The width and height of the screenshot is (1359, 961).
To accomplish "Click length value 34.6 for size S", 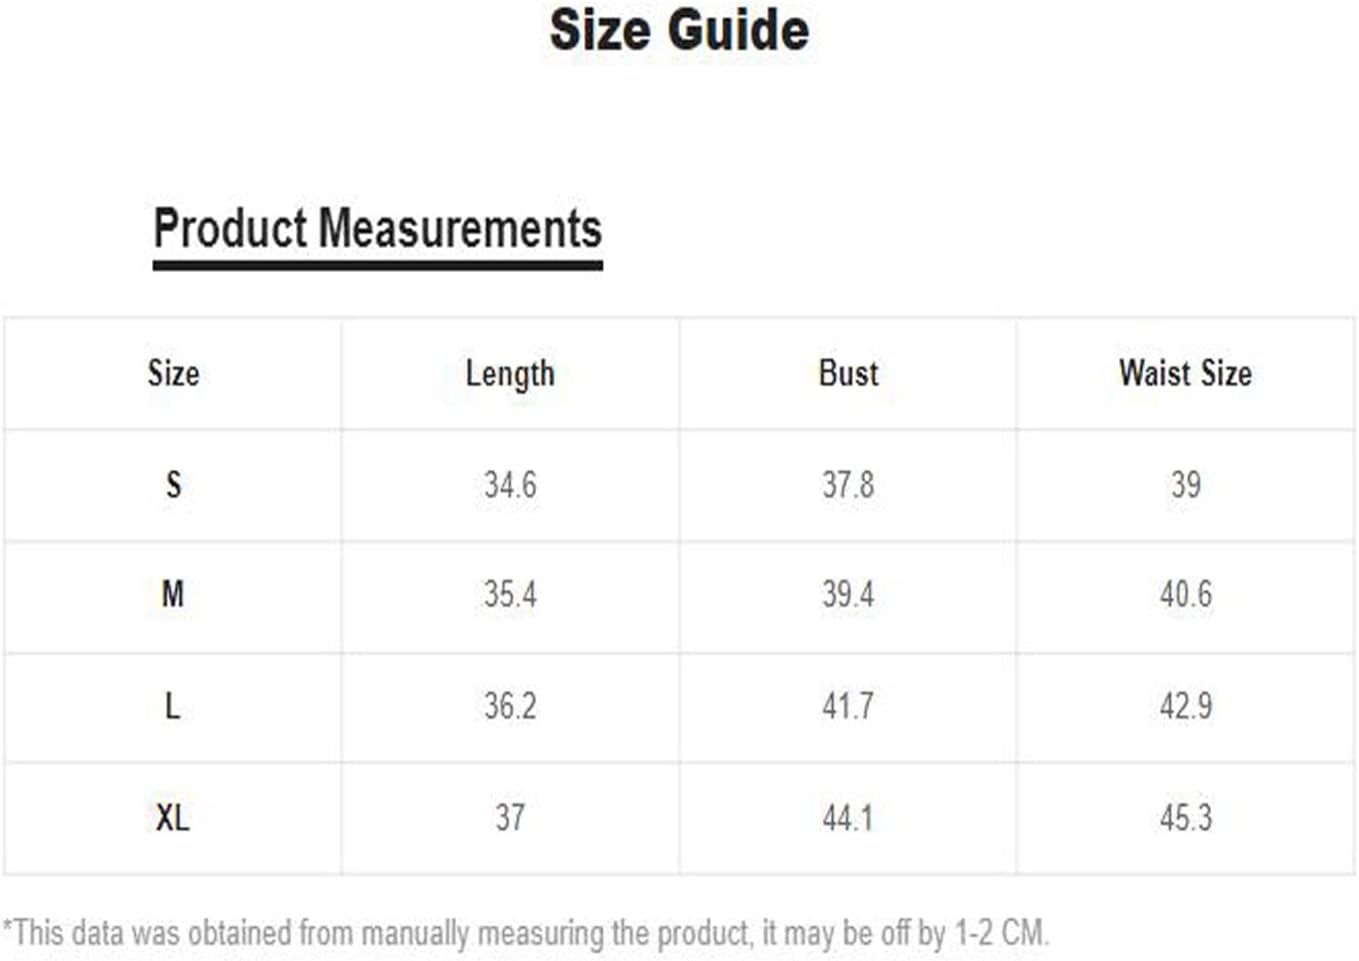I will coord(510,485).
